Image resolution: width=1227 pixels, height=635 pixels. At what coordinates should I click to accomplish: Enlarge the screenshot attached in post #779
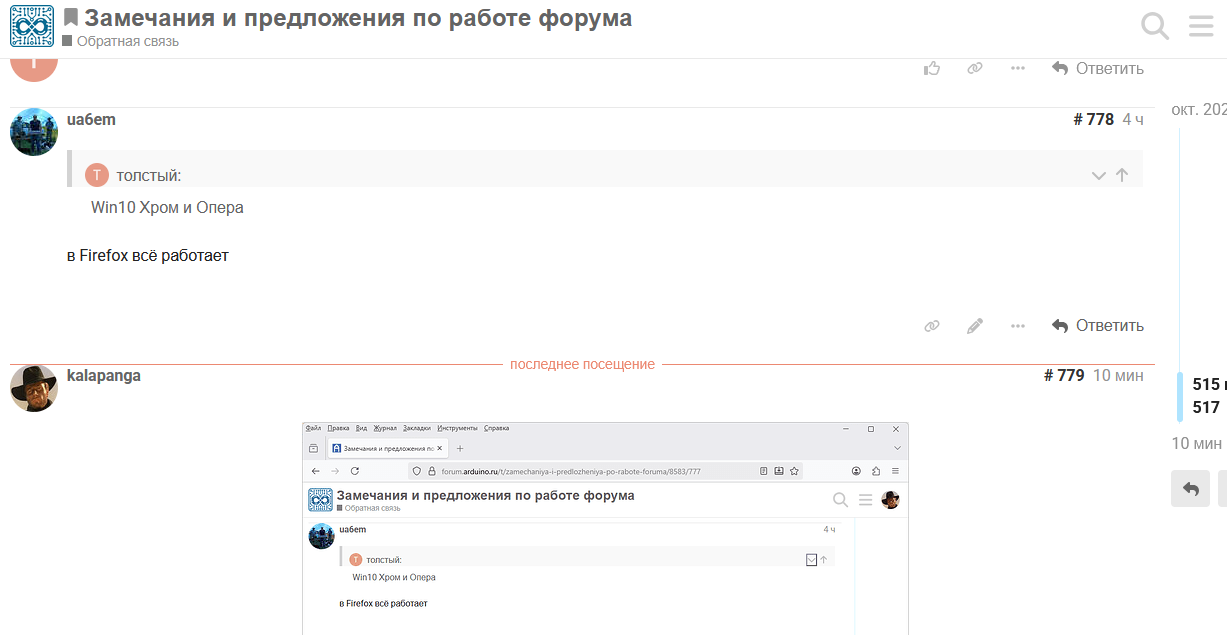tap(605, 528)
